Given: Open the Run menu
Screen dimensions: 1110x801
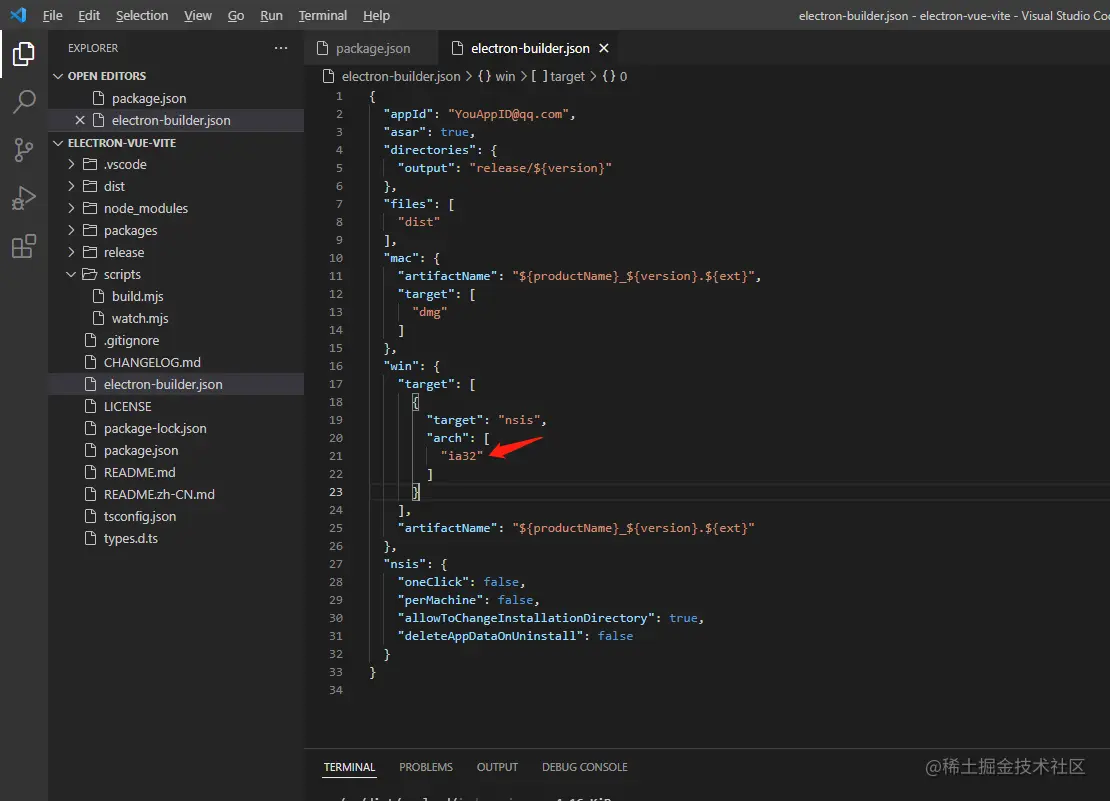Looking at the screenshot, I should tap(271, 16).
